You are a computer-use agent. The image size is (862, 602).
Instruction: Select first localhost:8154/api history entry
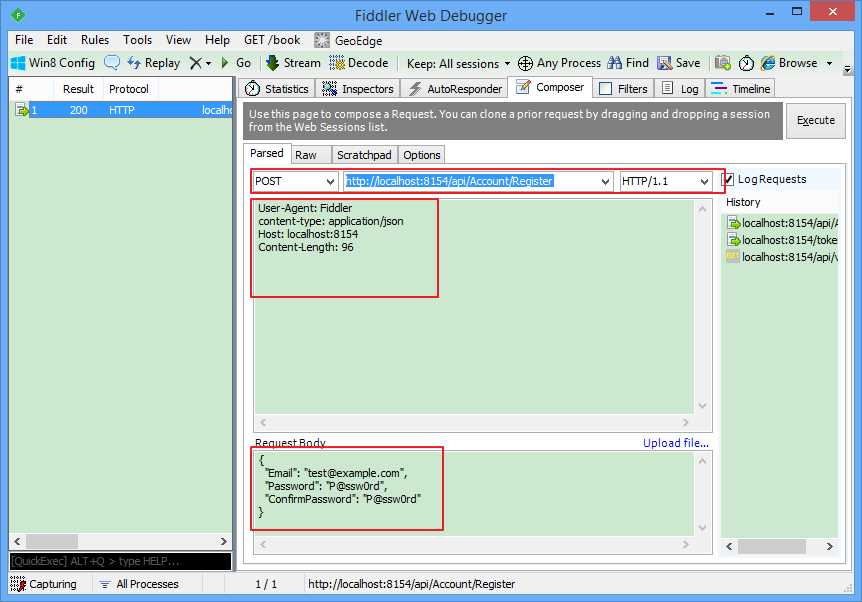click(782, 223)
